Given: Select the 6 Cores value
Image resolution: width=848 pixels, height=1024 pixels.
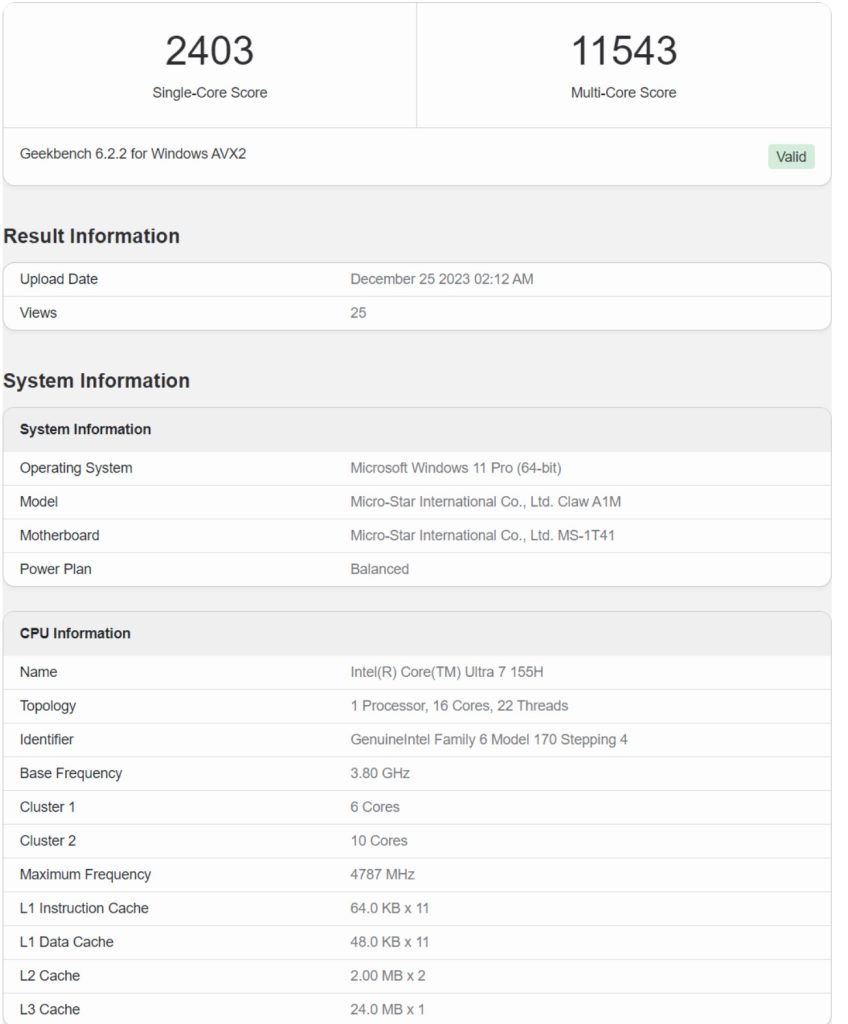Looking at the screenshot, I should tap(374, 807).
